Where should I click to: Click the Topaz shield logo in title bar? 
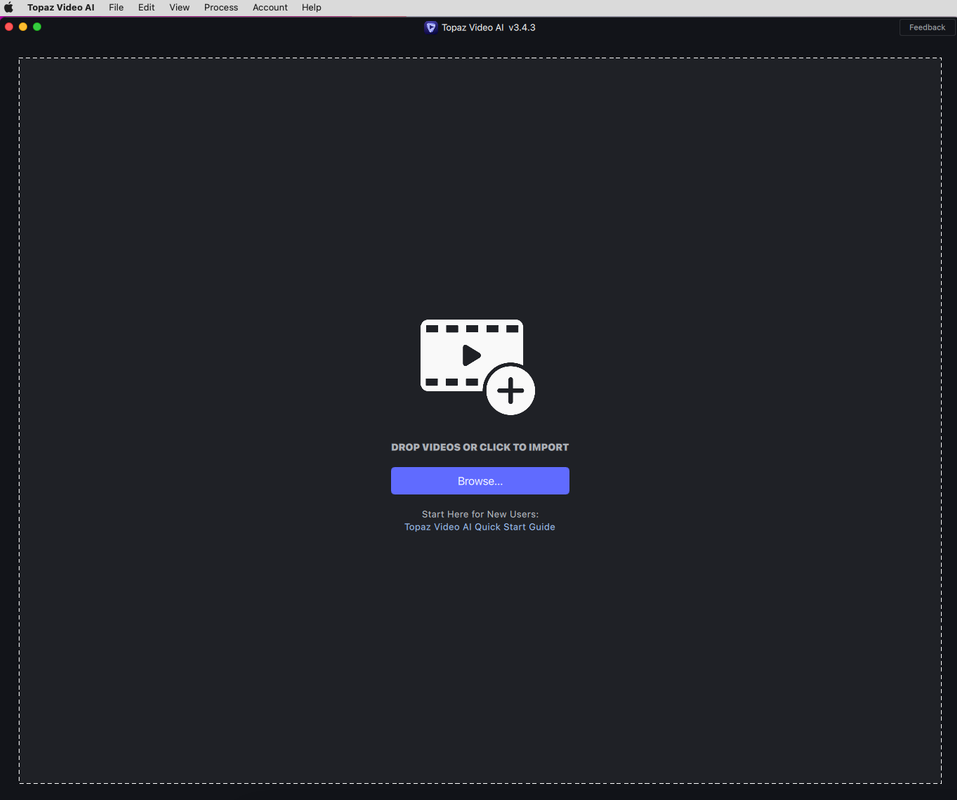[431, 27]
